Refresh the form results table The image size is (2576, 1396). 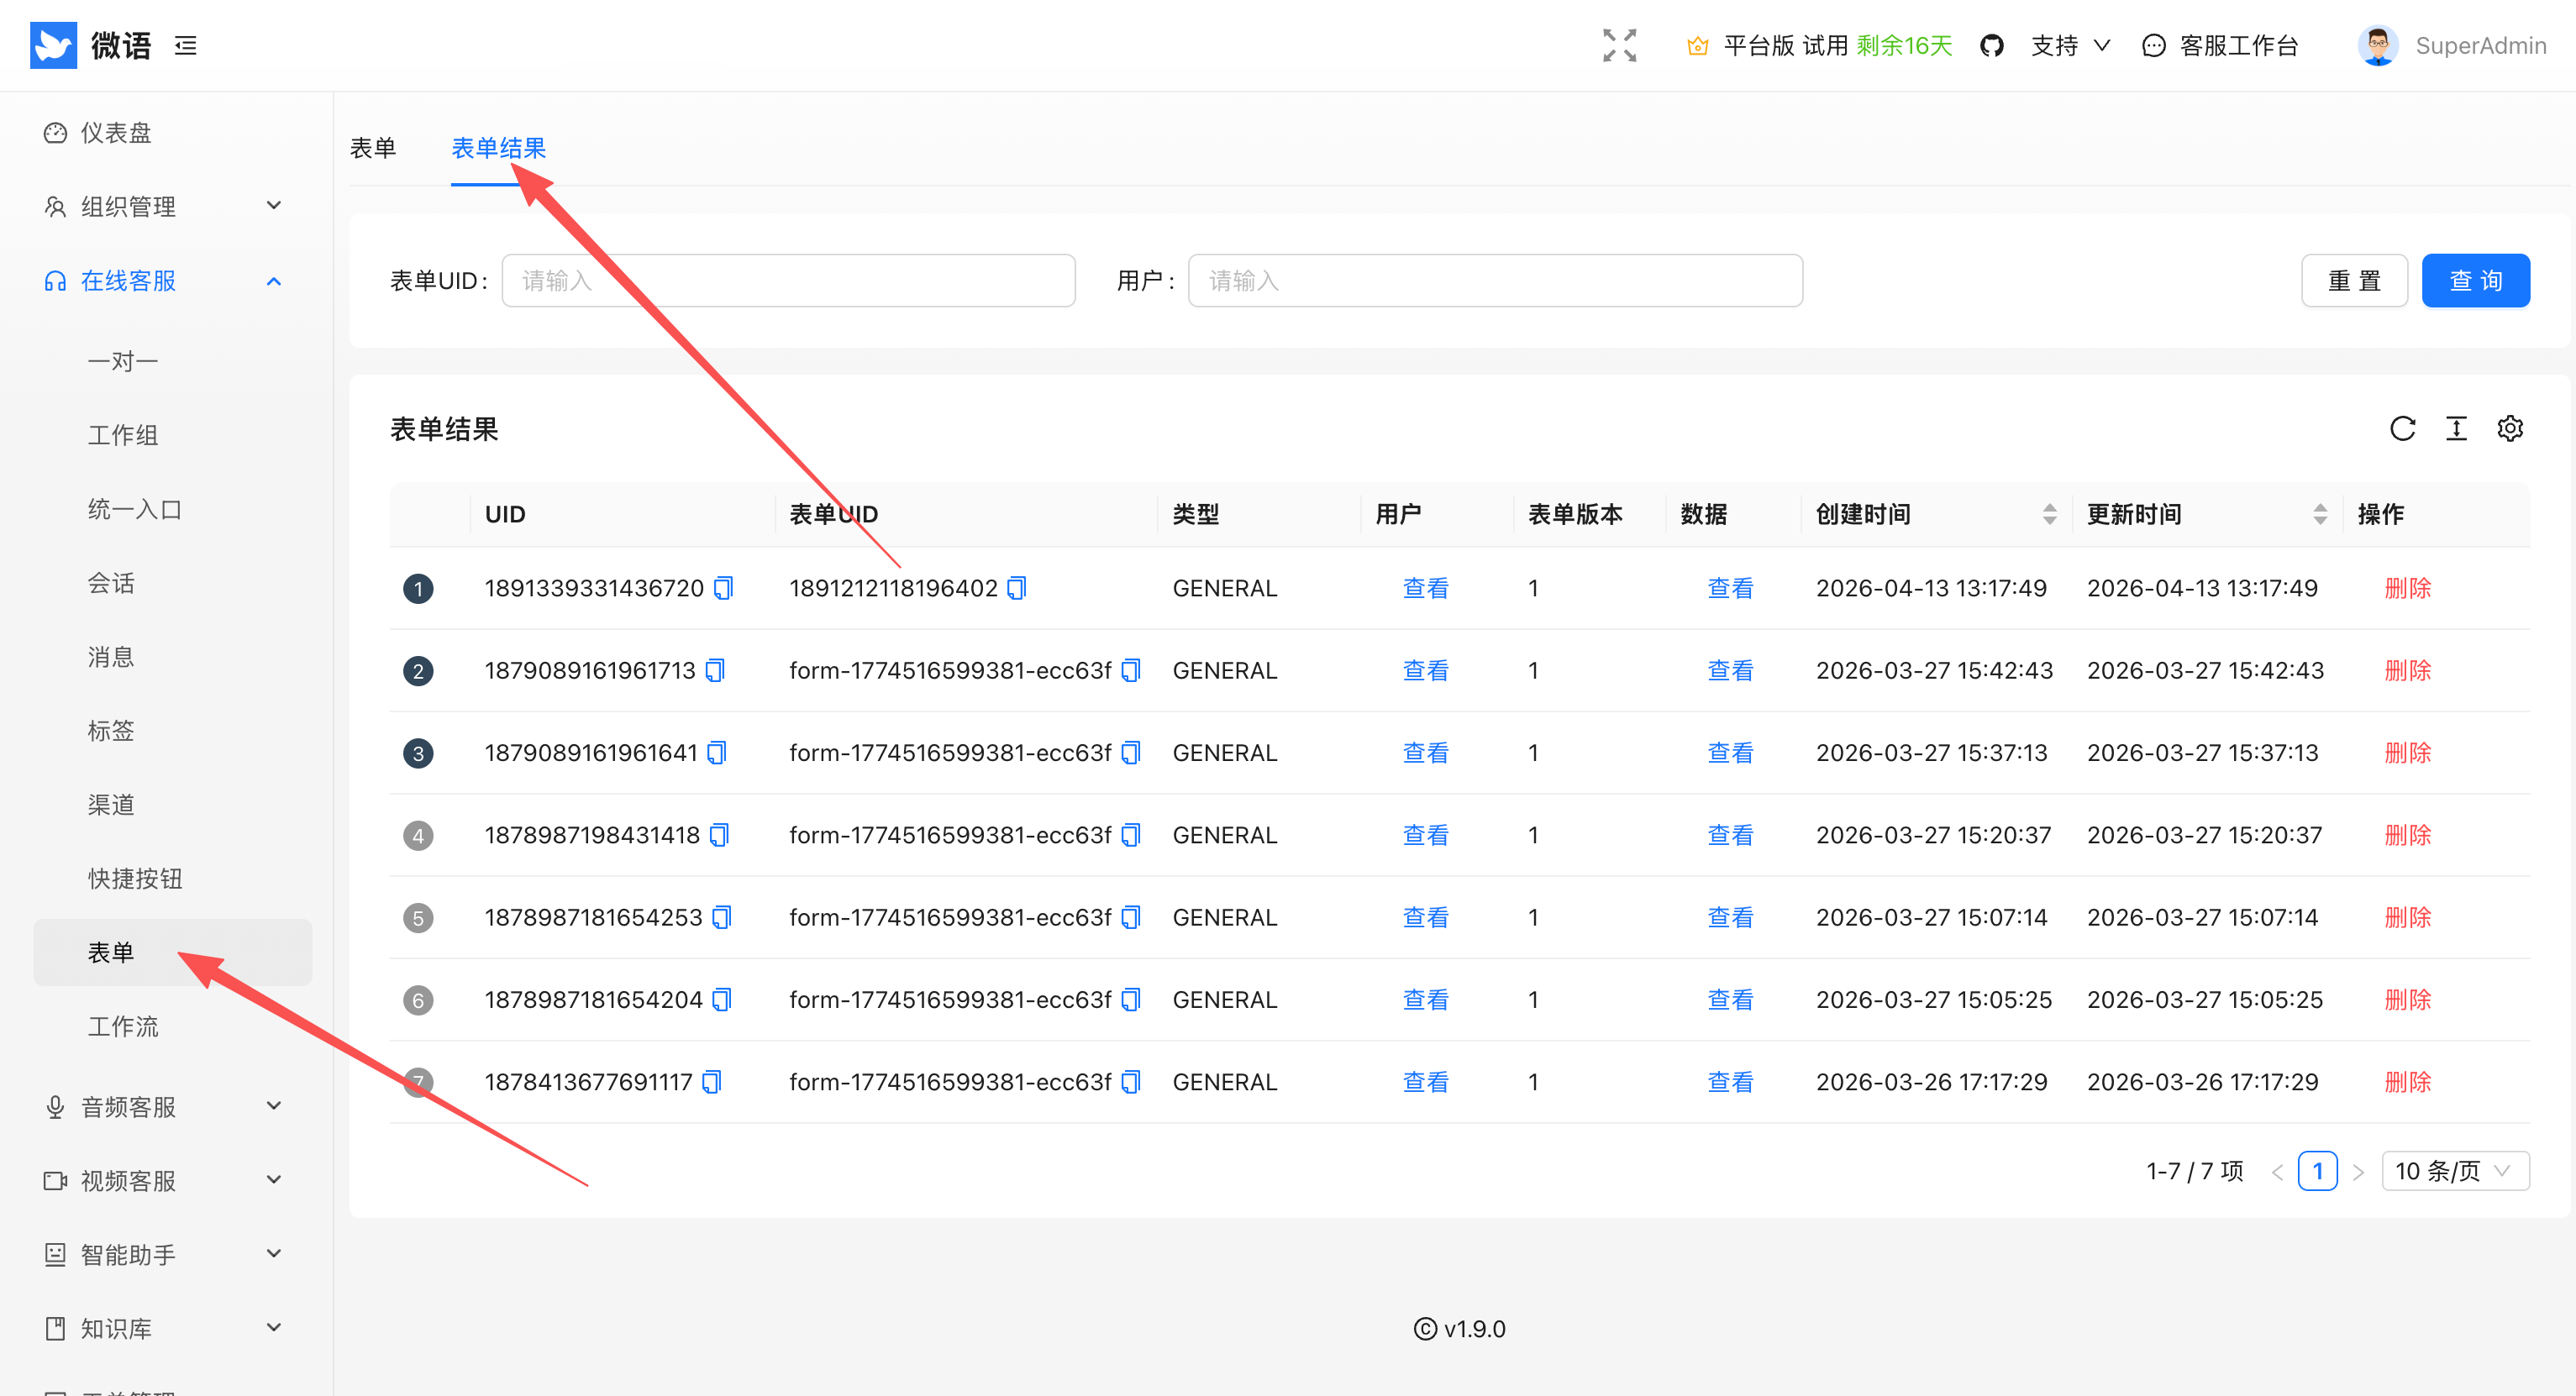2402,429
